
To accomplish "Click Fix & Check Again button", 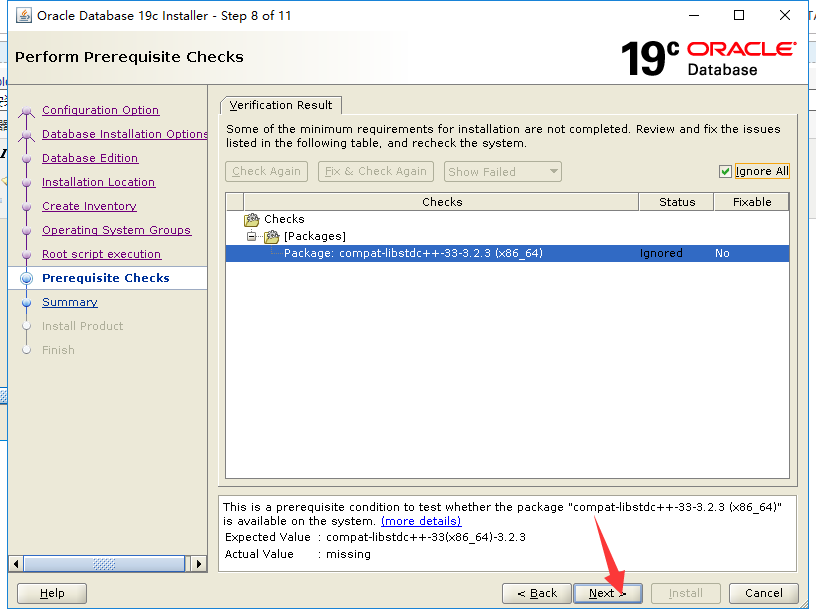I will 376,171.
